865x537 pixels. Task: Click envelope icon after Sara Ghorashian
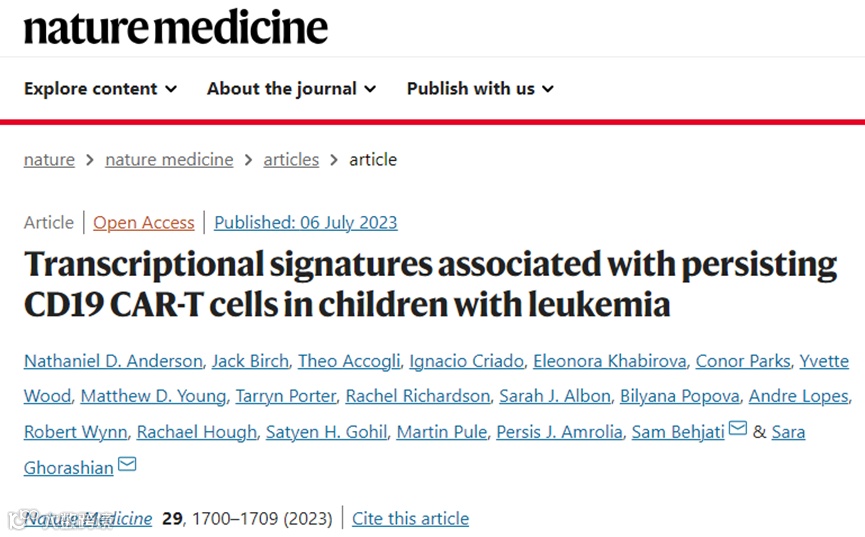tap(127, 464)
